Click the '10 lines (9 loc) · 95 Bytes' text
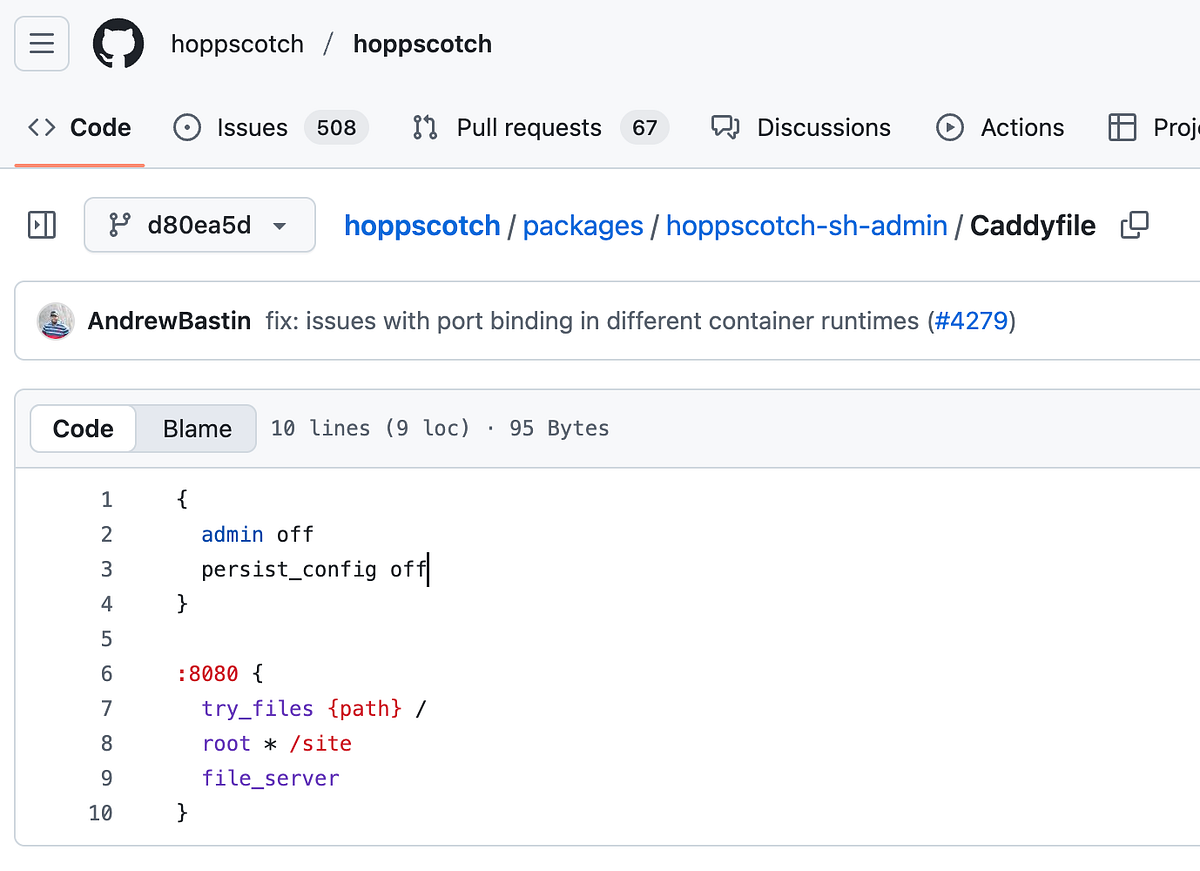1200x871 pixels. tap(440, 428)
